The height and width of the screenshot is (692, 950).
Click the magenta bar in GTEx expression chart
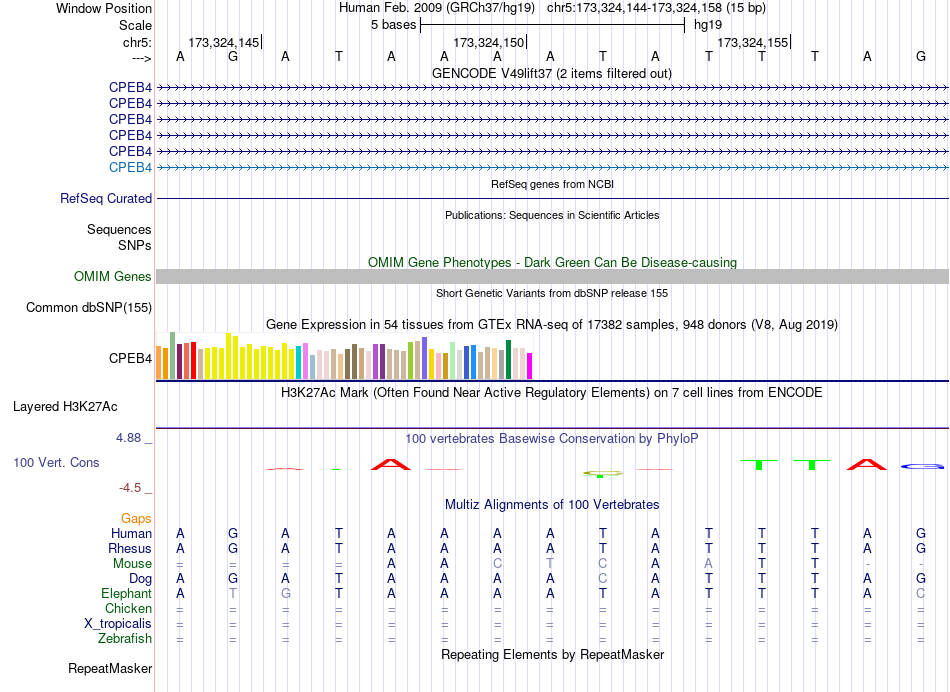pyautogui.click(x=529, y=366)
